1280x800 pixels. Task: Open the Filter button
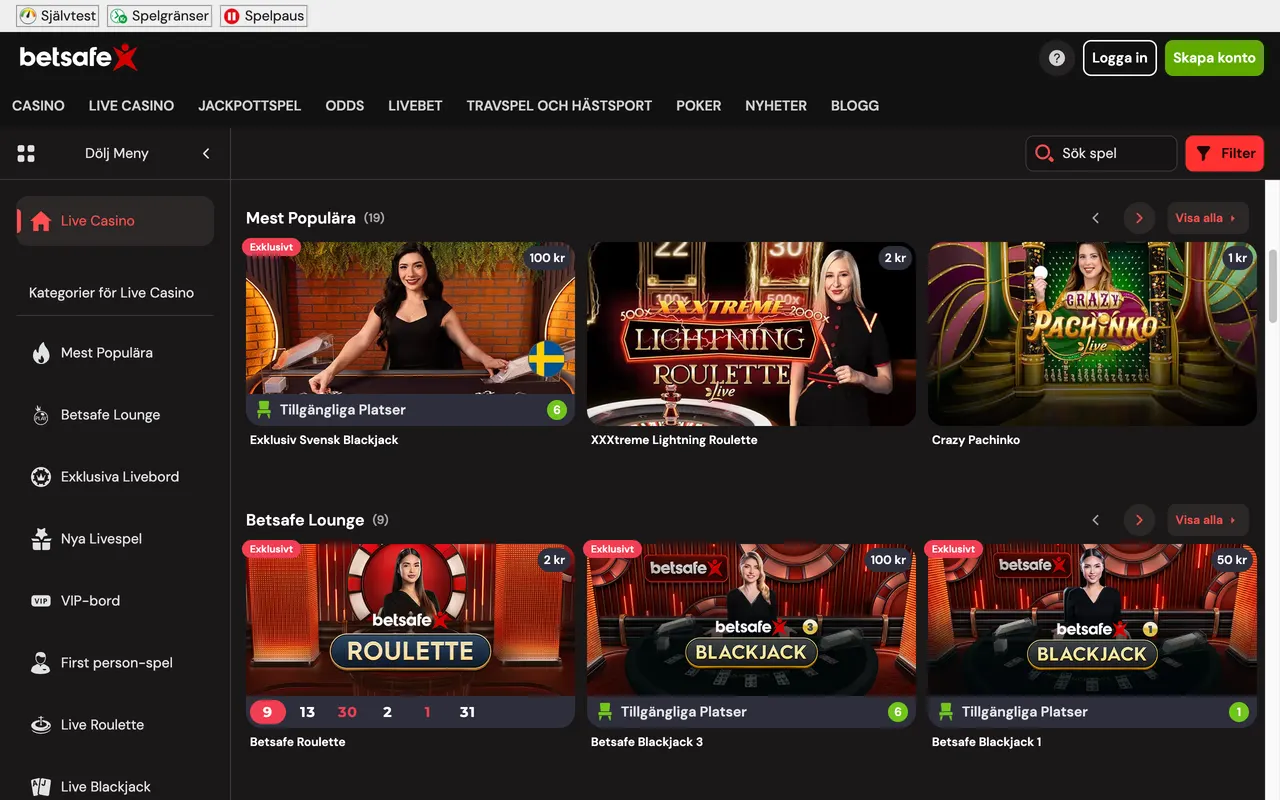(x=1225, y=153)
